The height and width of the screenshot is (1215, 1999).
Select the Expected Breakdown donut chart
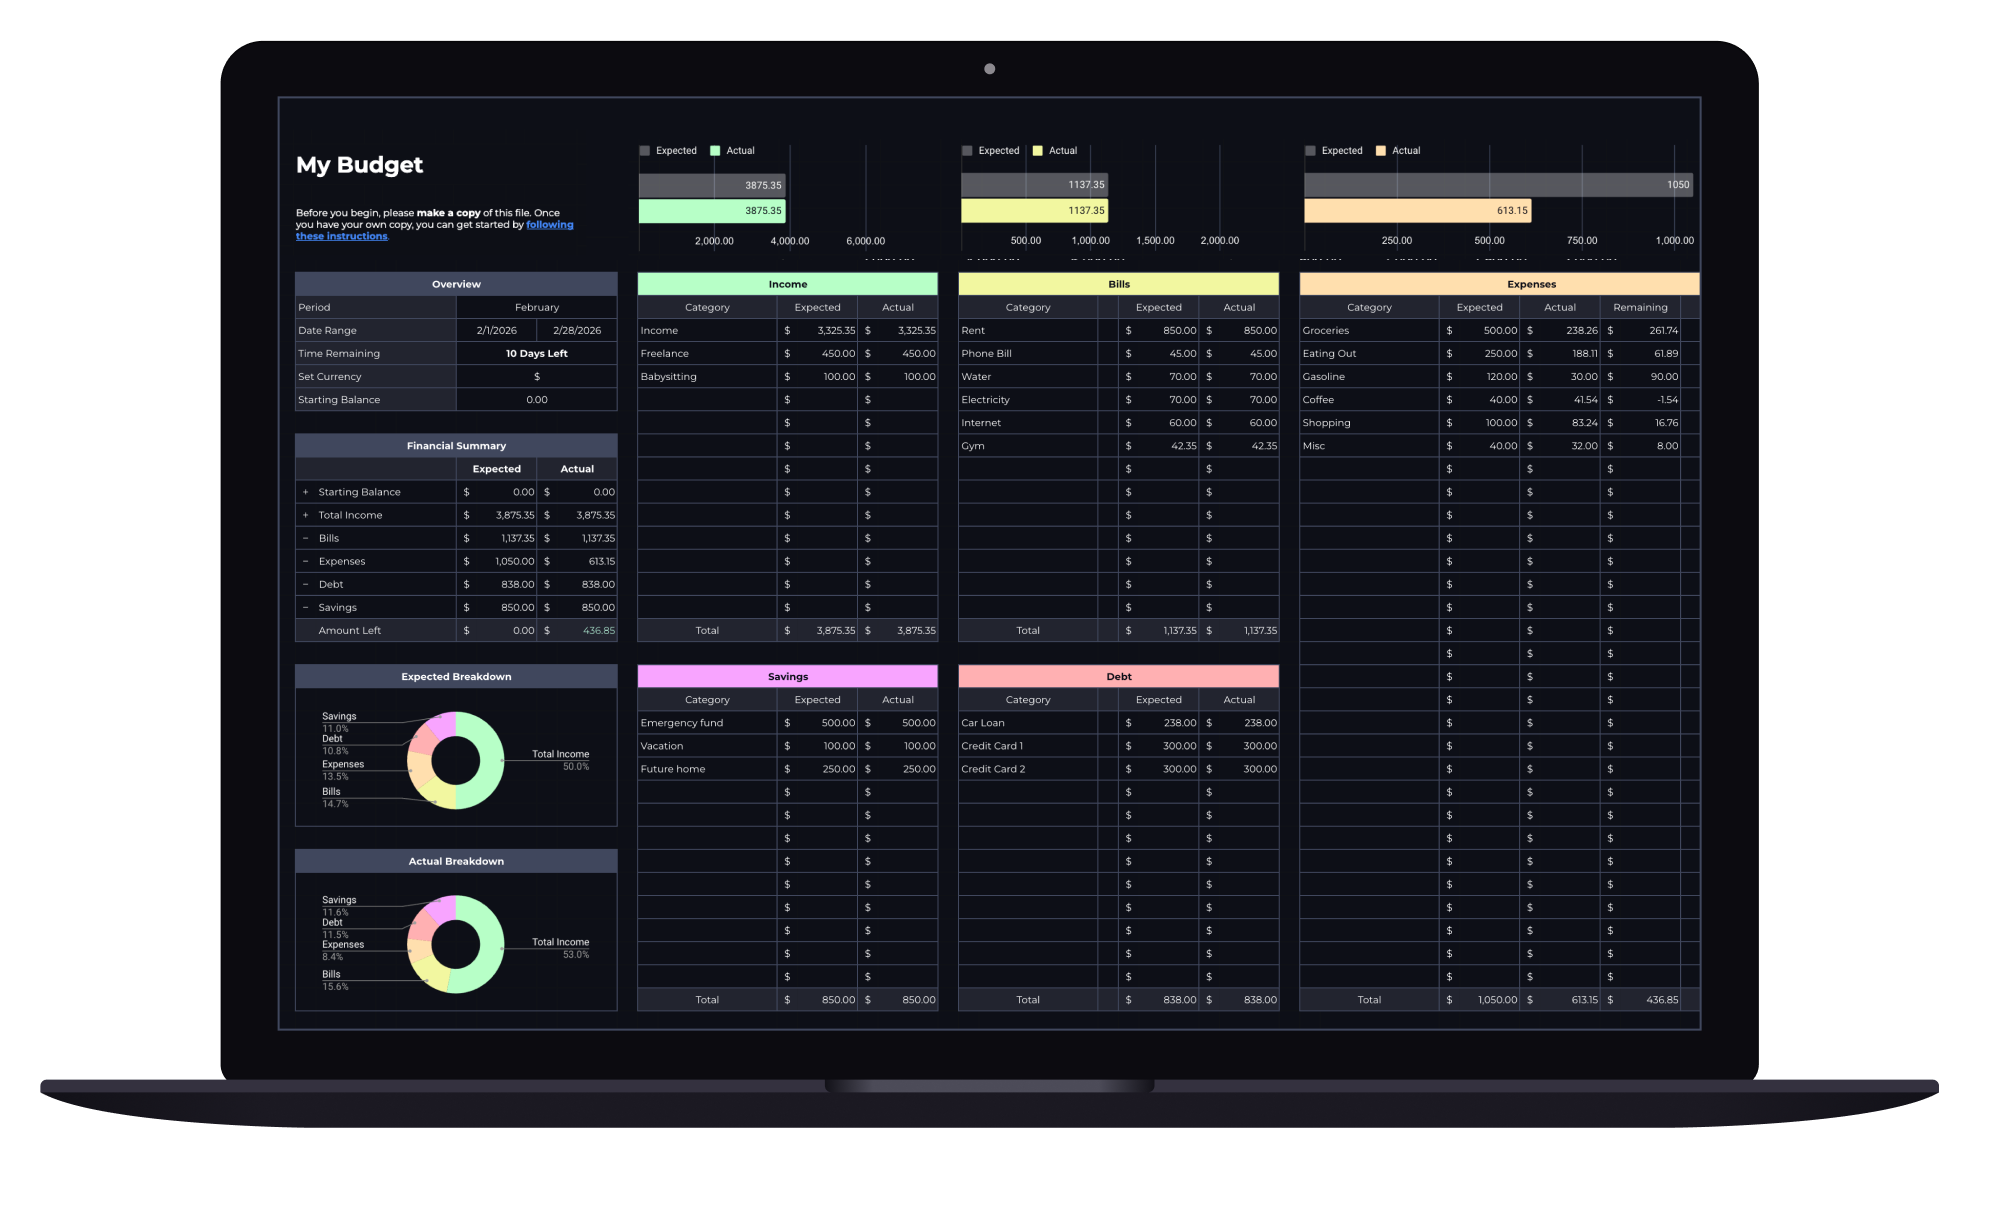click(x=456, y=760)
